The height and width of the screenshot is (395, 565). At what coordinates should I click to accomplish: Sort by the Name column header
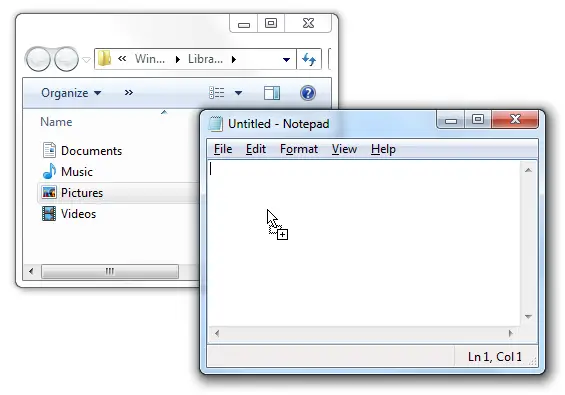pos(56,122)
